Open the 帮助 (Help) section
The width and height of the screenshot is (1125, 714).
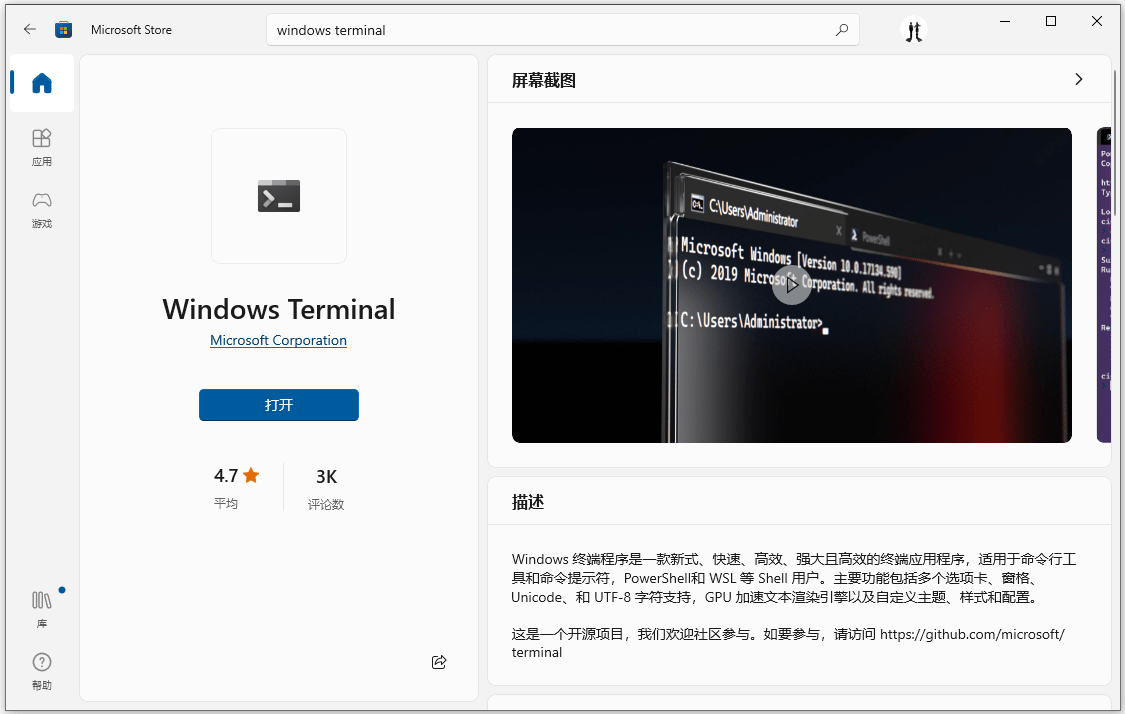click(42, 671)
